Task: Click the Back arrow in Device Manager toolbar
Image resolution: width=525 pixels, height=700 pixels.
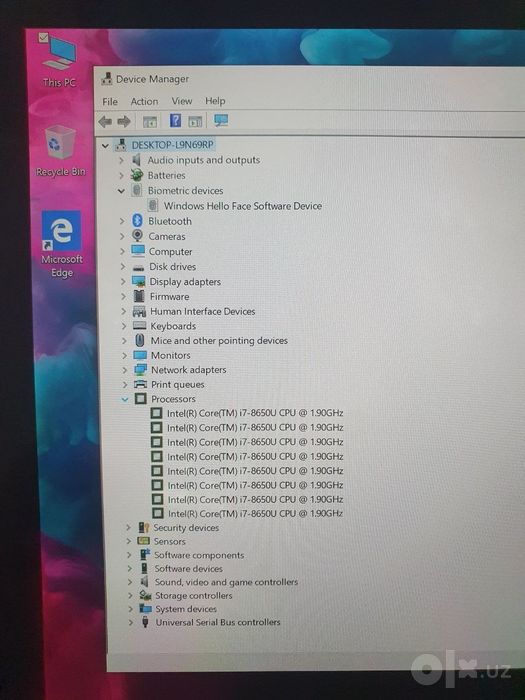Action: click(x=105, y=121)
